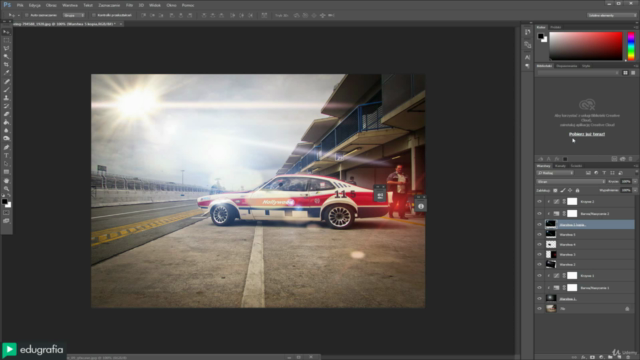This screenshot has width=640, height=360.
Task: Select the Rectangular Marquee tool
Action: tap(6, 40)
